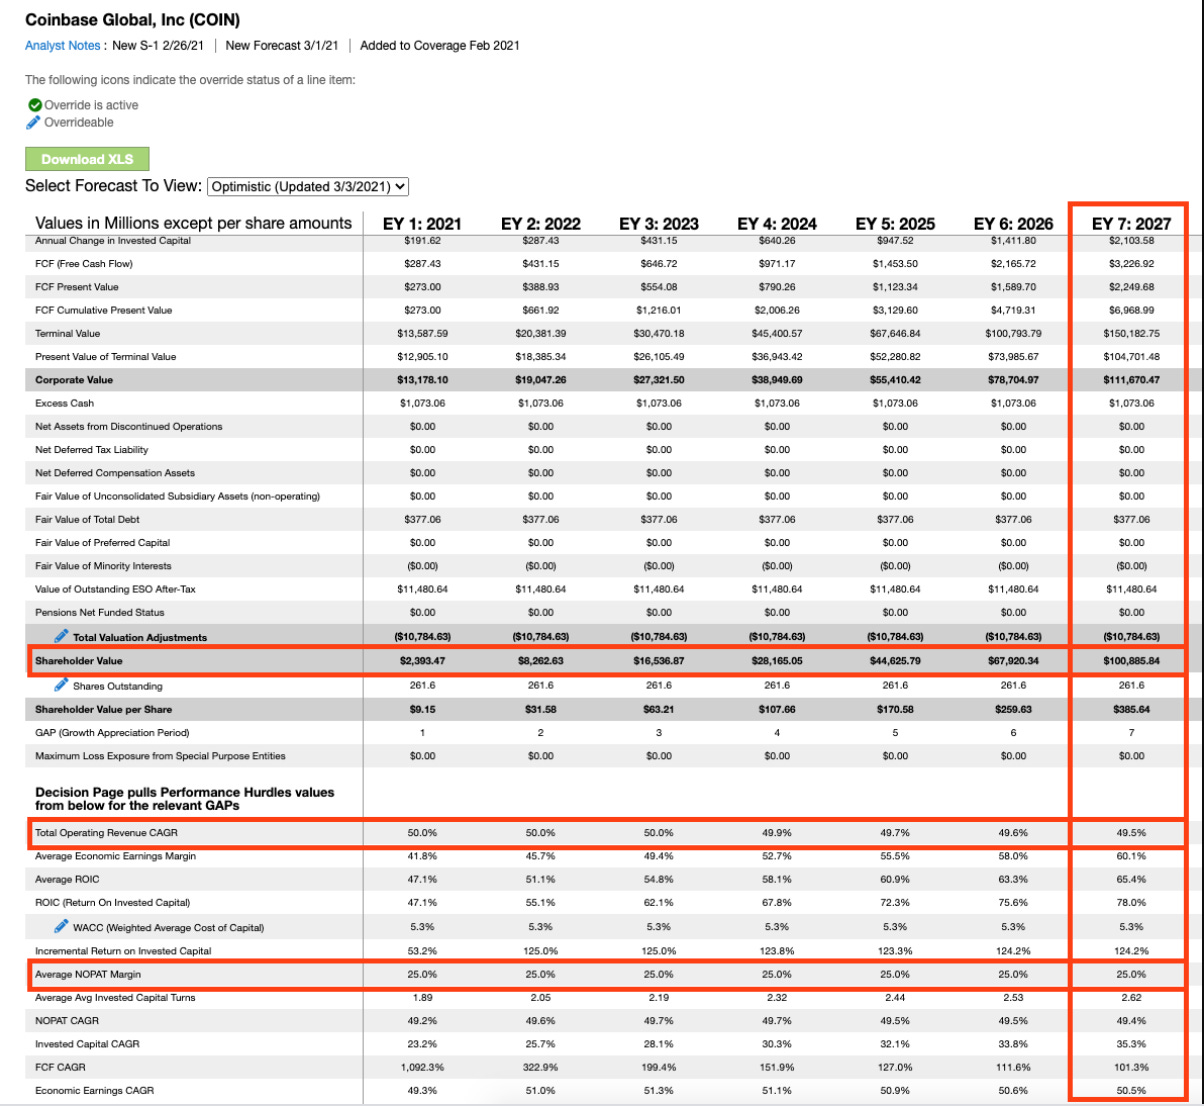Click the FCF Present Value row label
This screenshot has width=1204, height=1108.
77,287
